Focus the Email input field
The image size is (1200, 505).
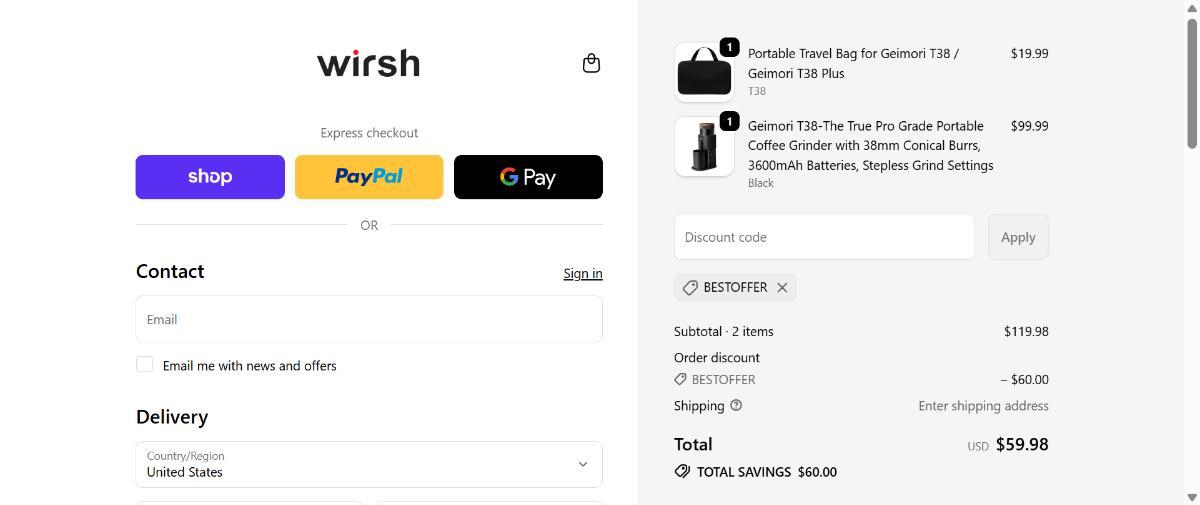point(368,319)
